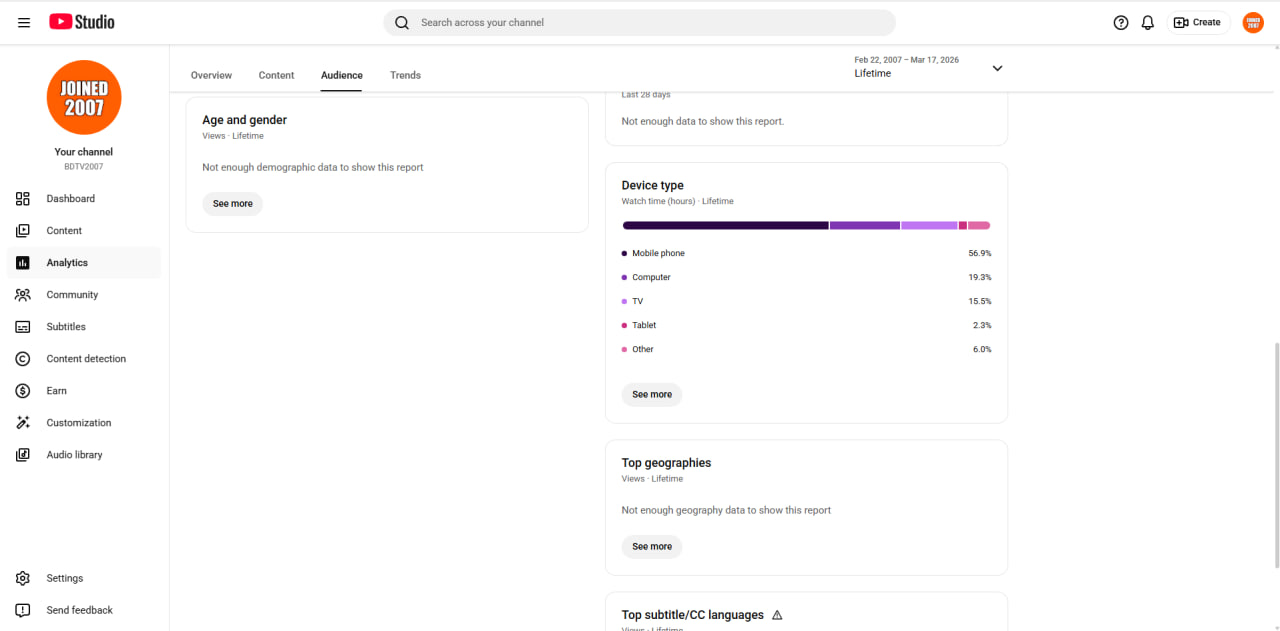Click the Settings gear icon
The image size is (1280, 631).
point(23,578)
